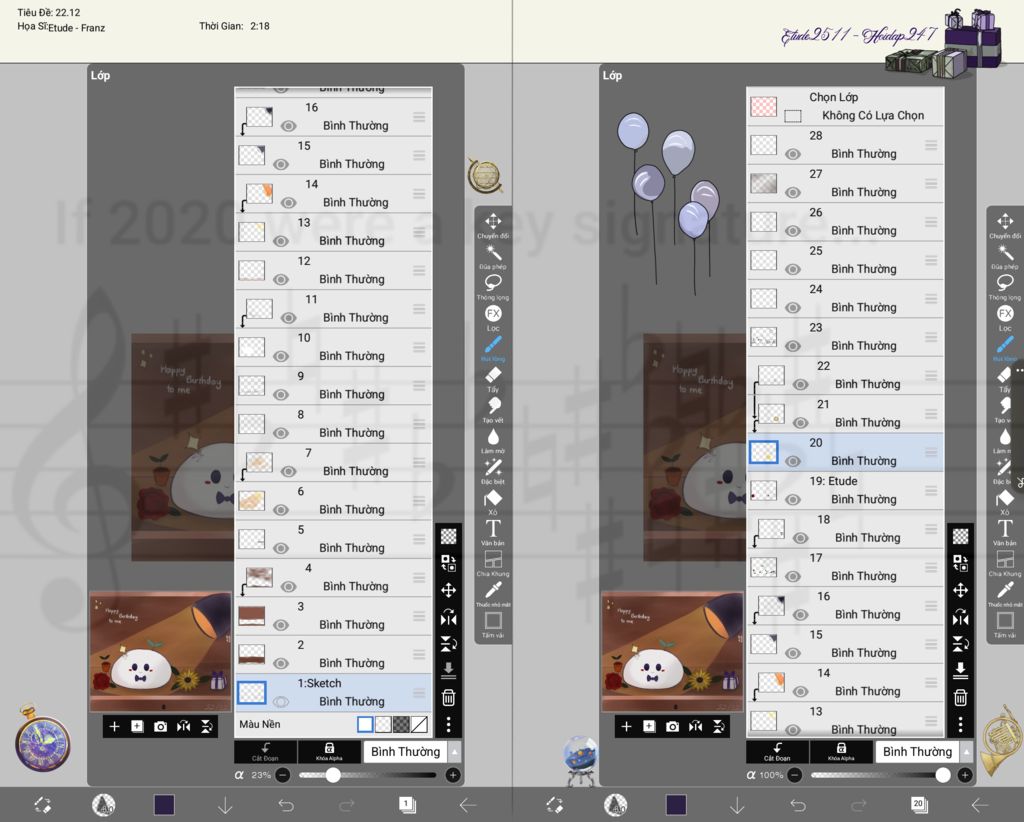
Task: Open the layers button showing 20 layers
Action: pos(918,804)
